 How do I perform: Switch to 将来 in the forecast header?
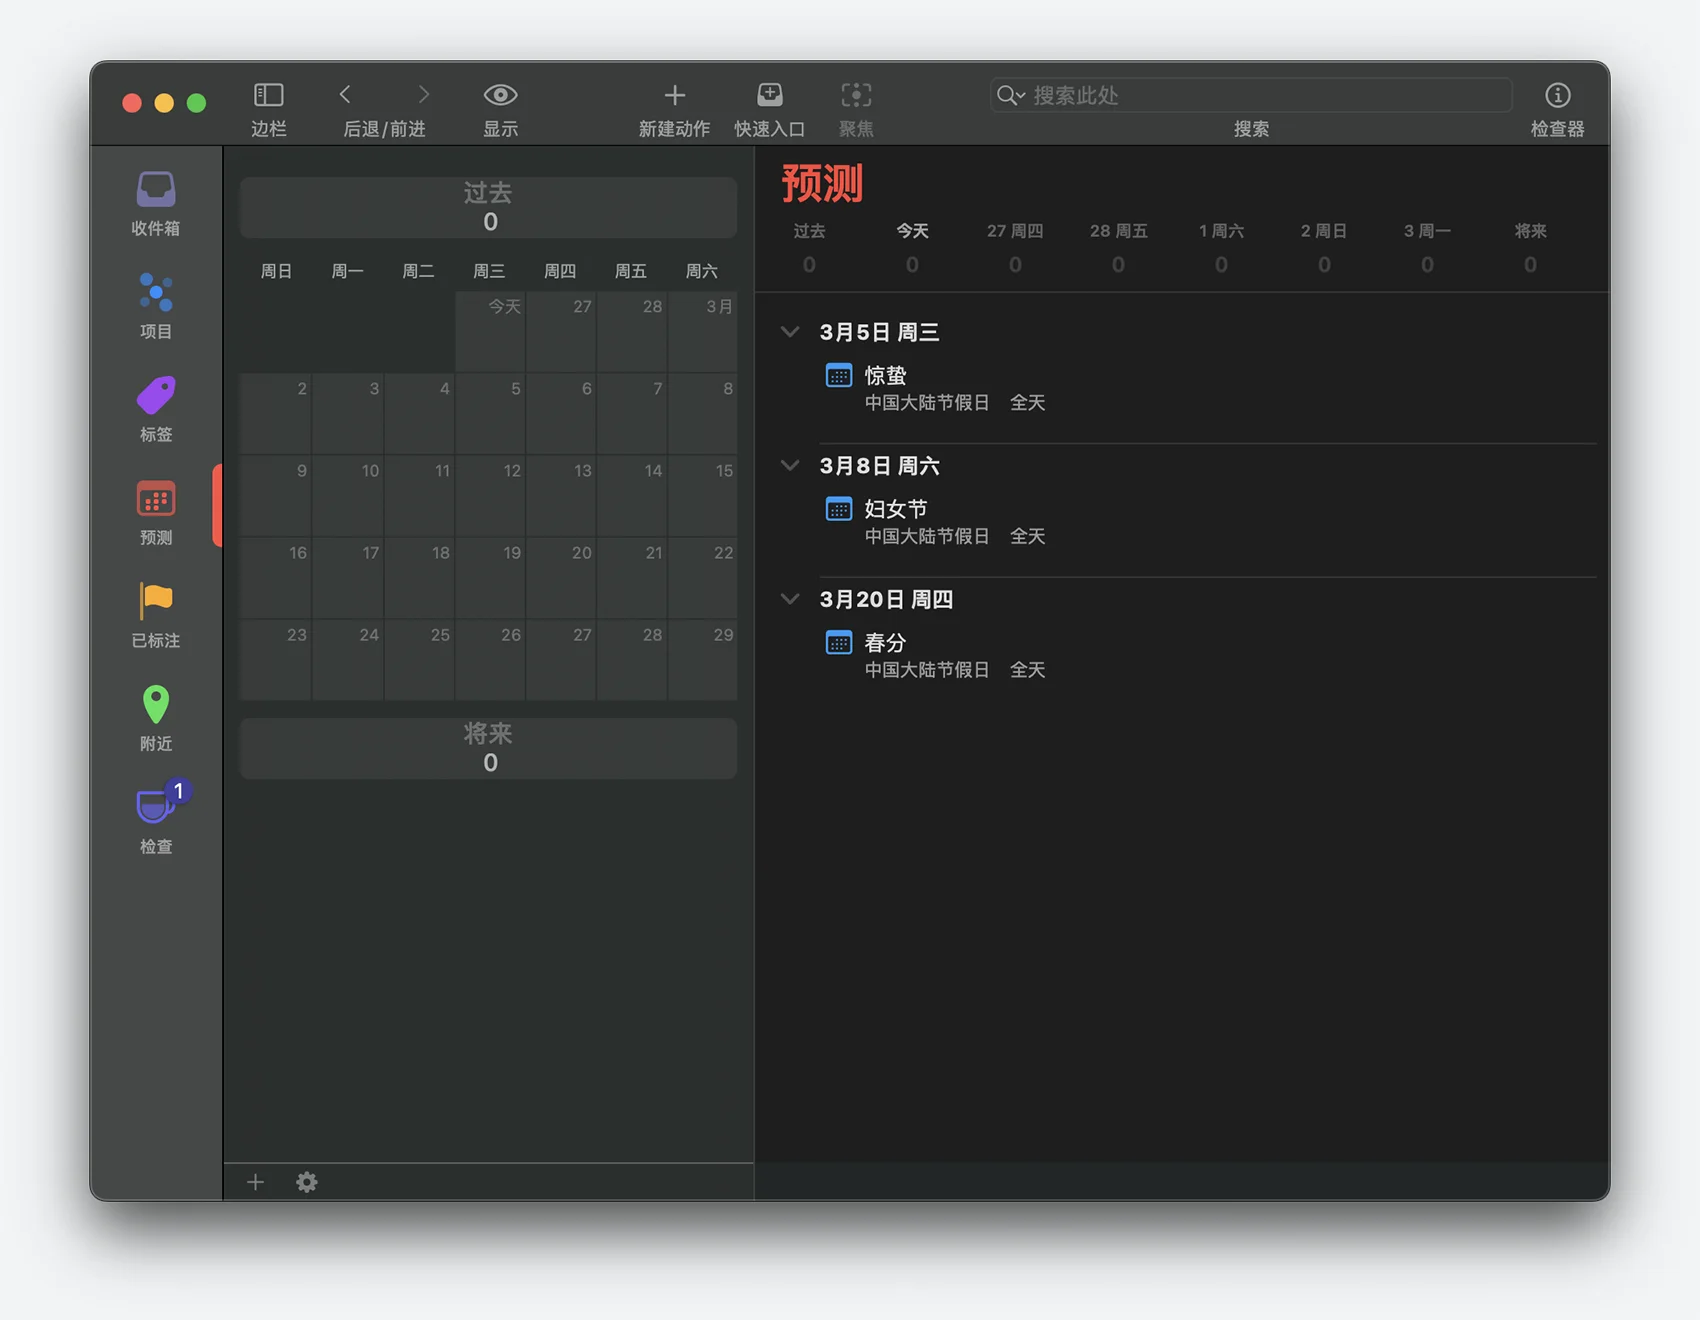[1530, 247]
